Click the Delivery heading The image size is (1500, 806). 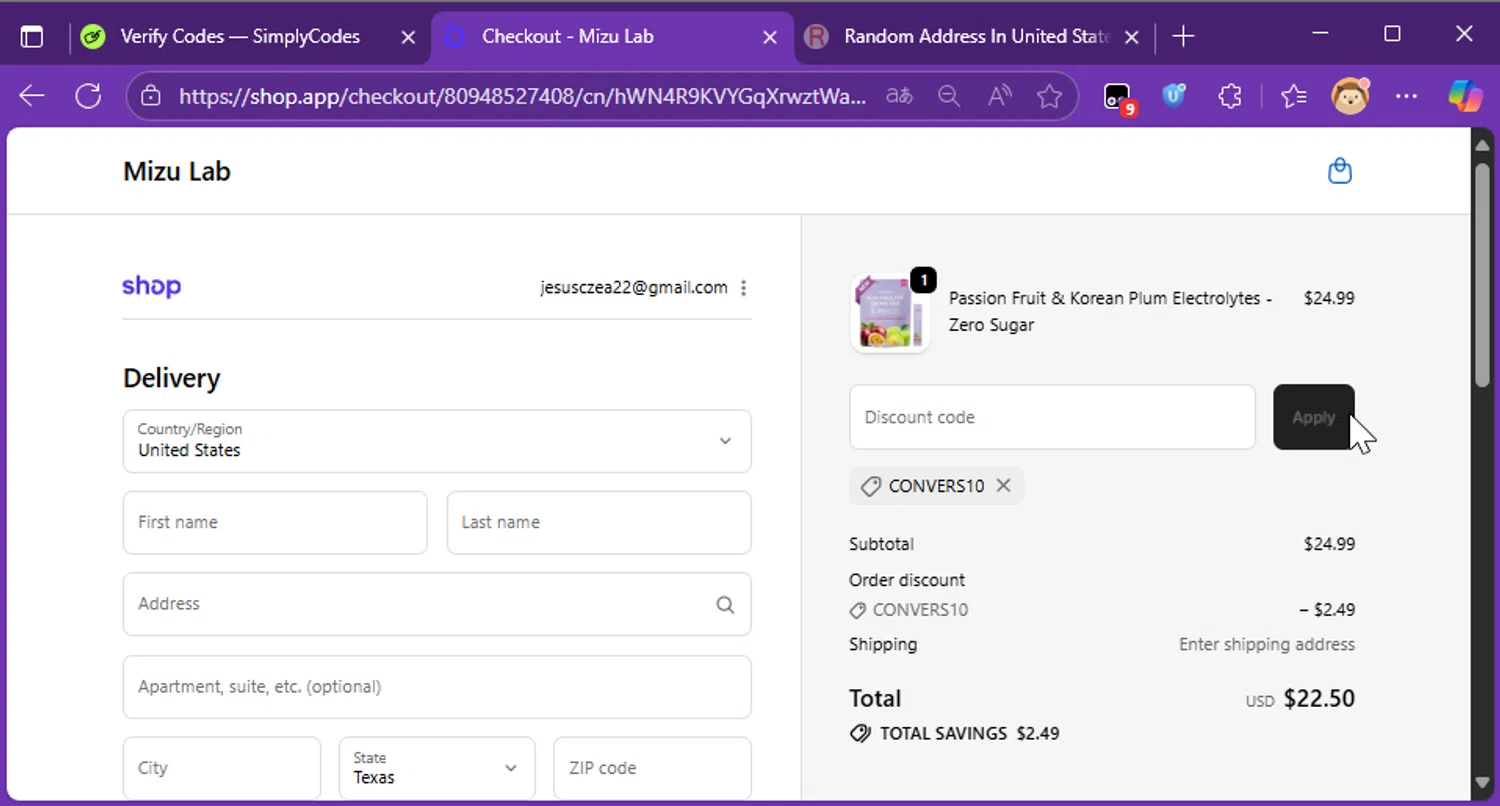[172, 378]
